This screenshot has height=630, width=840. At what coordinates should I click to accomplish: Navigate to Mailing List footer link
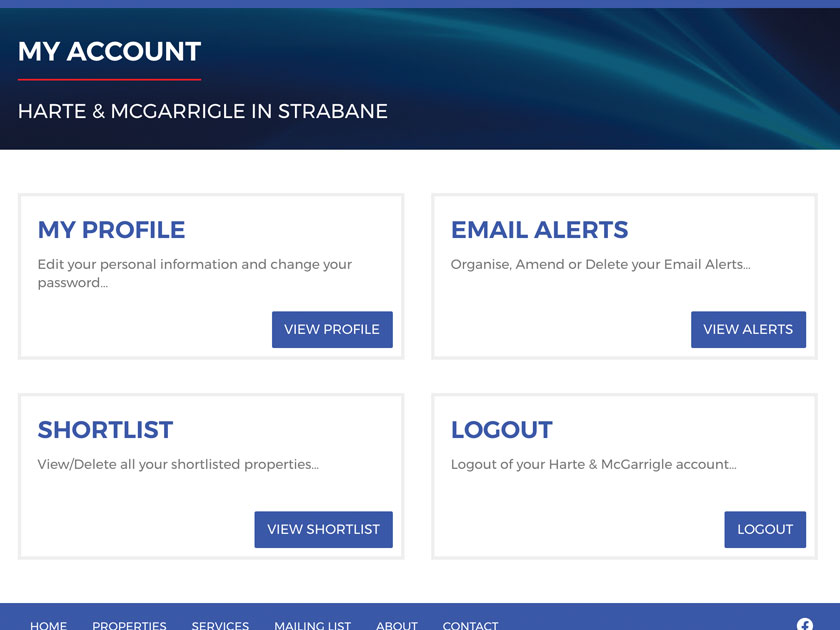pyautogui.click(x=312, y=625)
